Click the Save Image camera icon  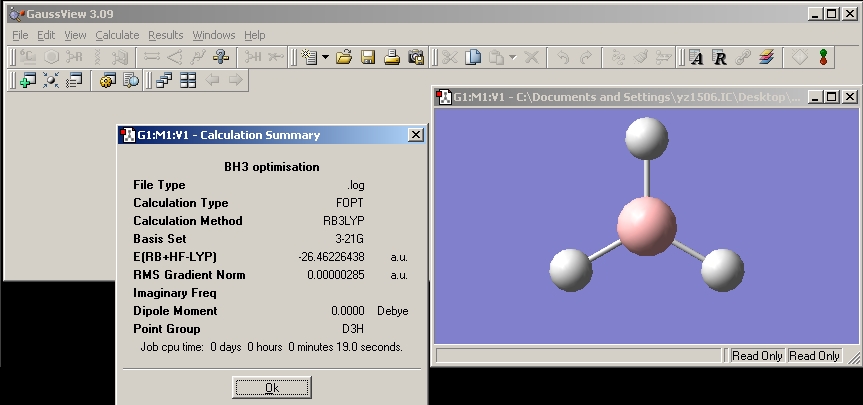(416, 57)
